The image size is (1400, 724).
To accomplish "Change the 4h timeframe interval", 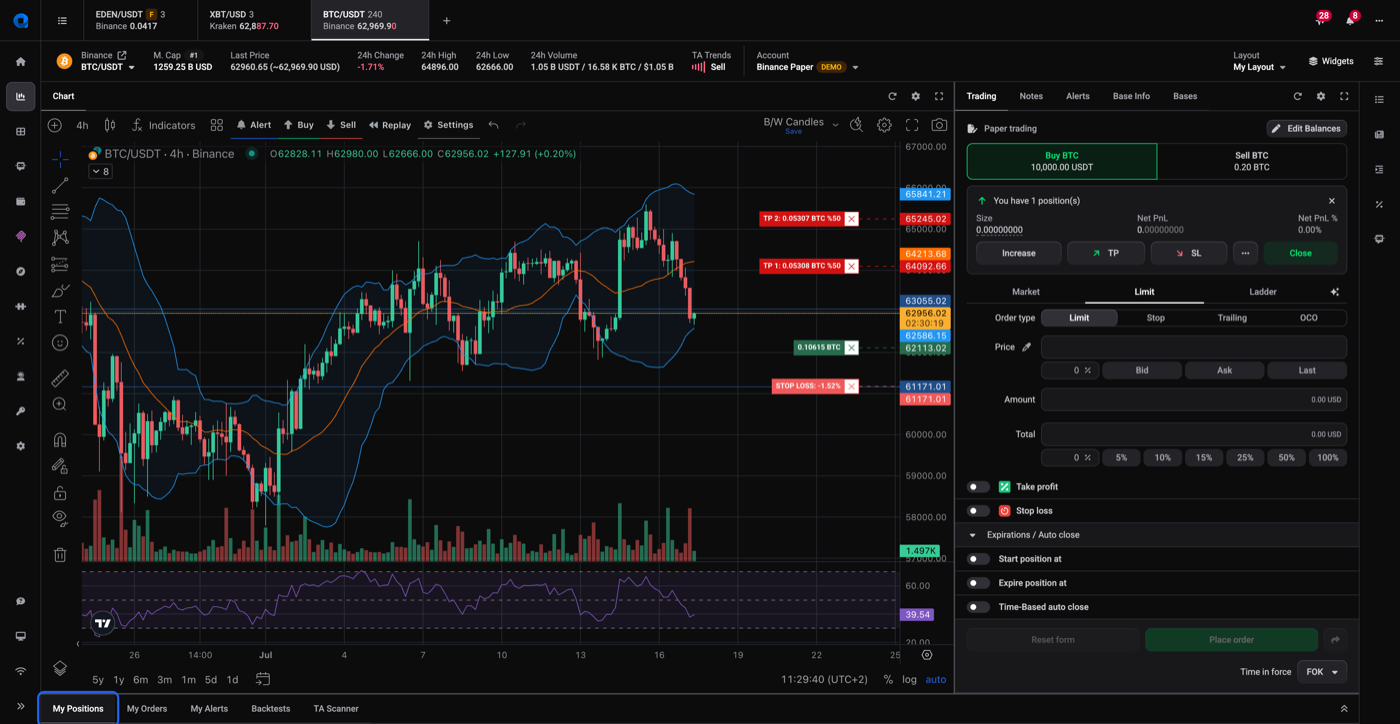I will coord(82,125).
